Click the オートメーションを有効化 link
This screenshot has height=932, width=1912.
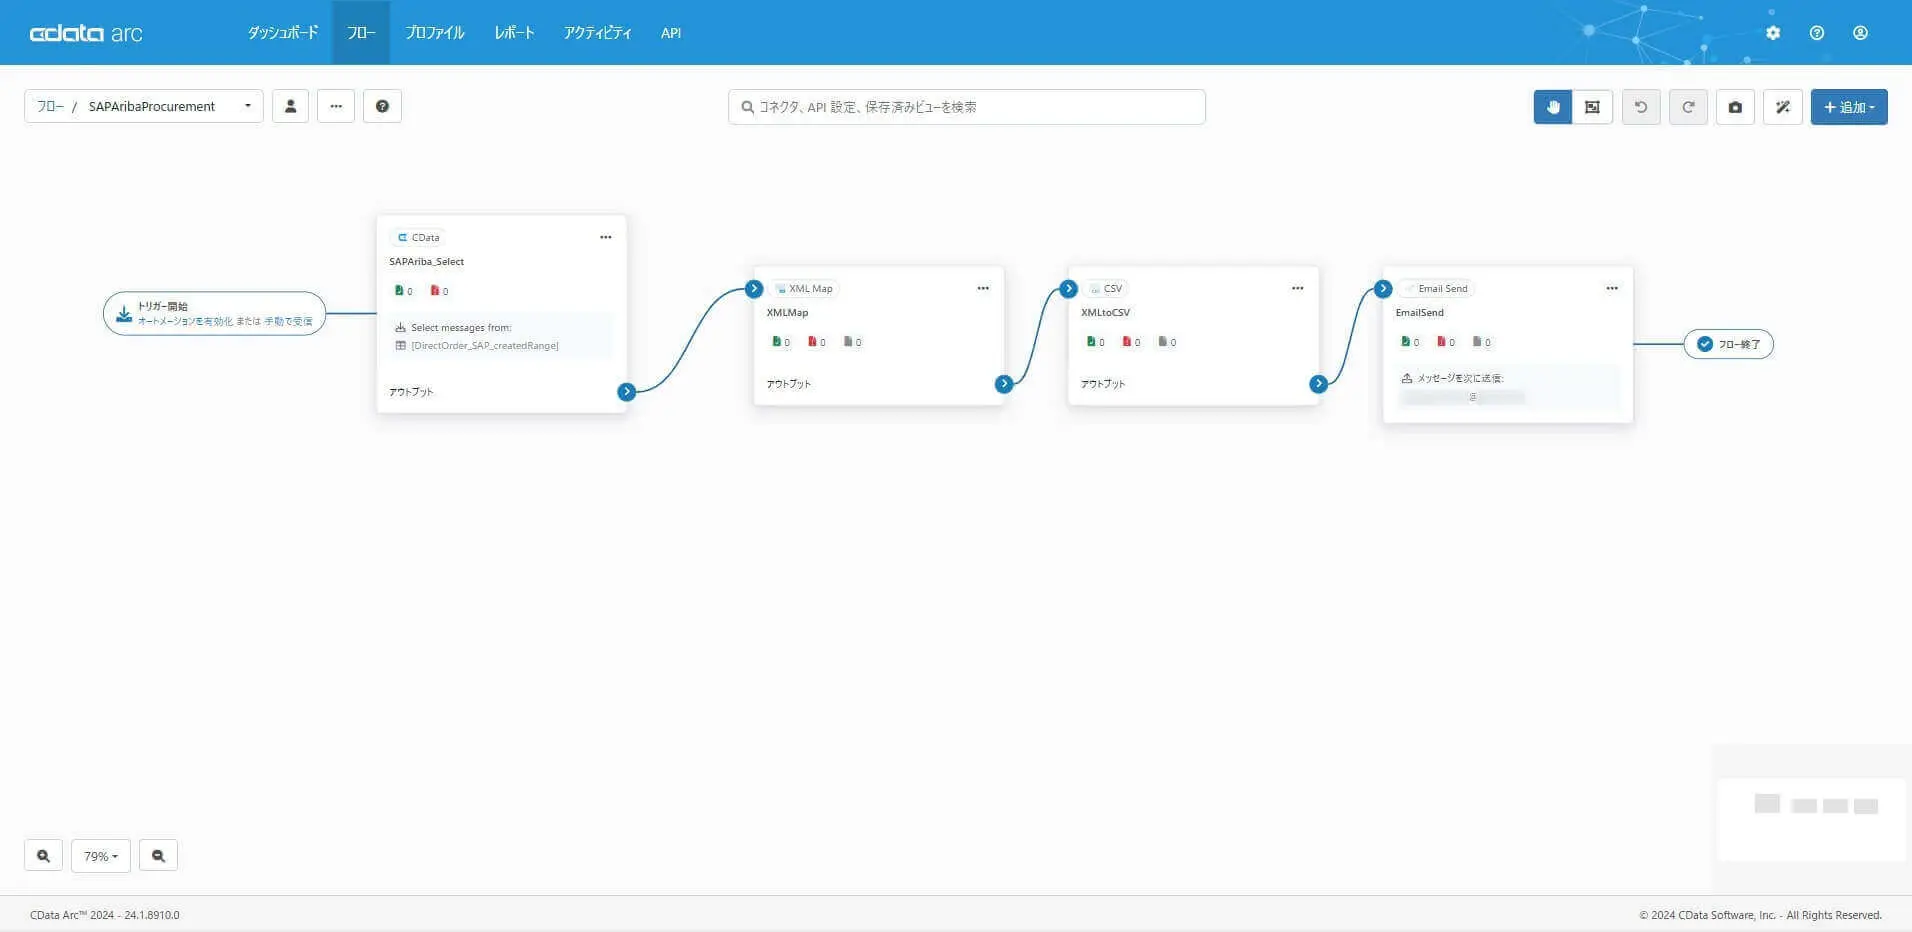point(185,321)
